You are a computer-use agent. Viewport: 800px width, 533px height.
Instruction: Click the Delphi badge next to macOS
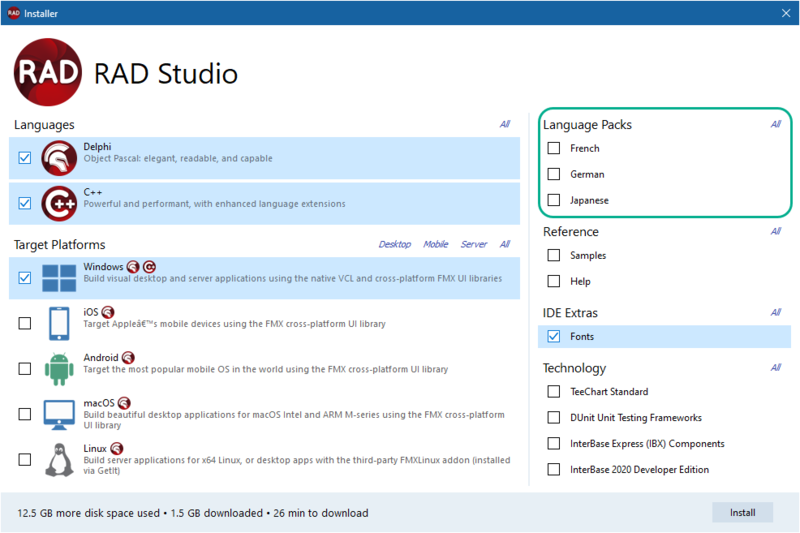point(124,403)
